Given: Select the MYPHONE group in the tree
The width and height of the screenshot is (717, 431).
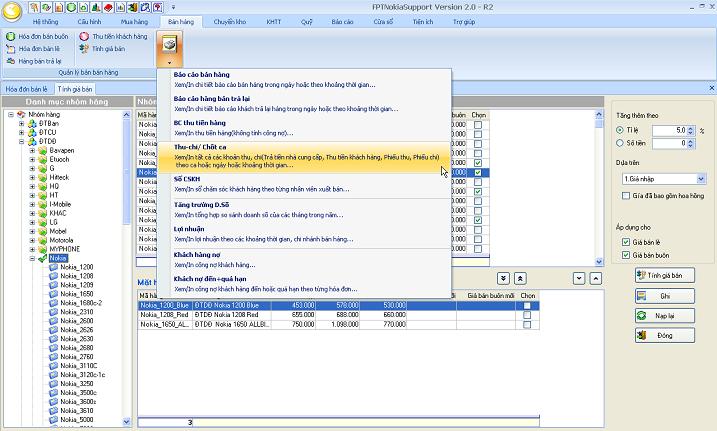Looking at the screenshot, I should click(x=64, y=249).
